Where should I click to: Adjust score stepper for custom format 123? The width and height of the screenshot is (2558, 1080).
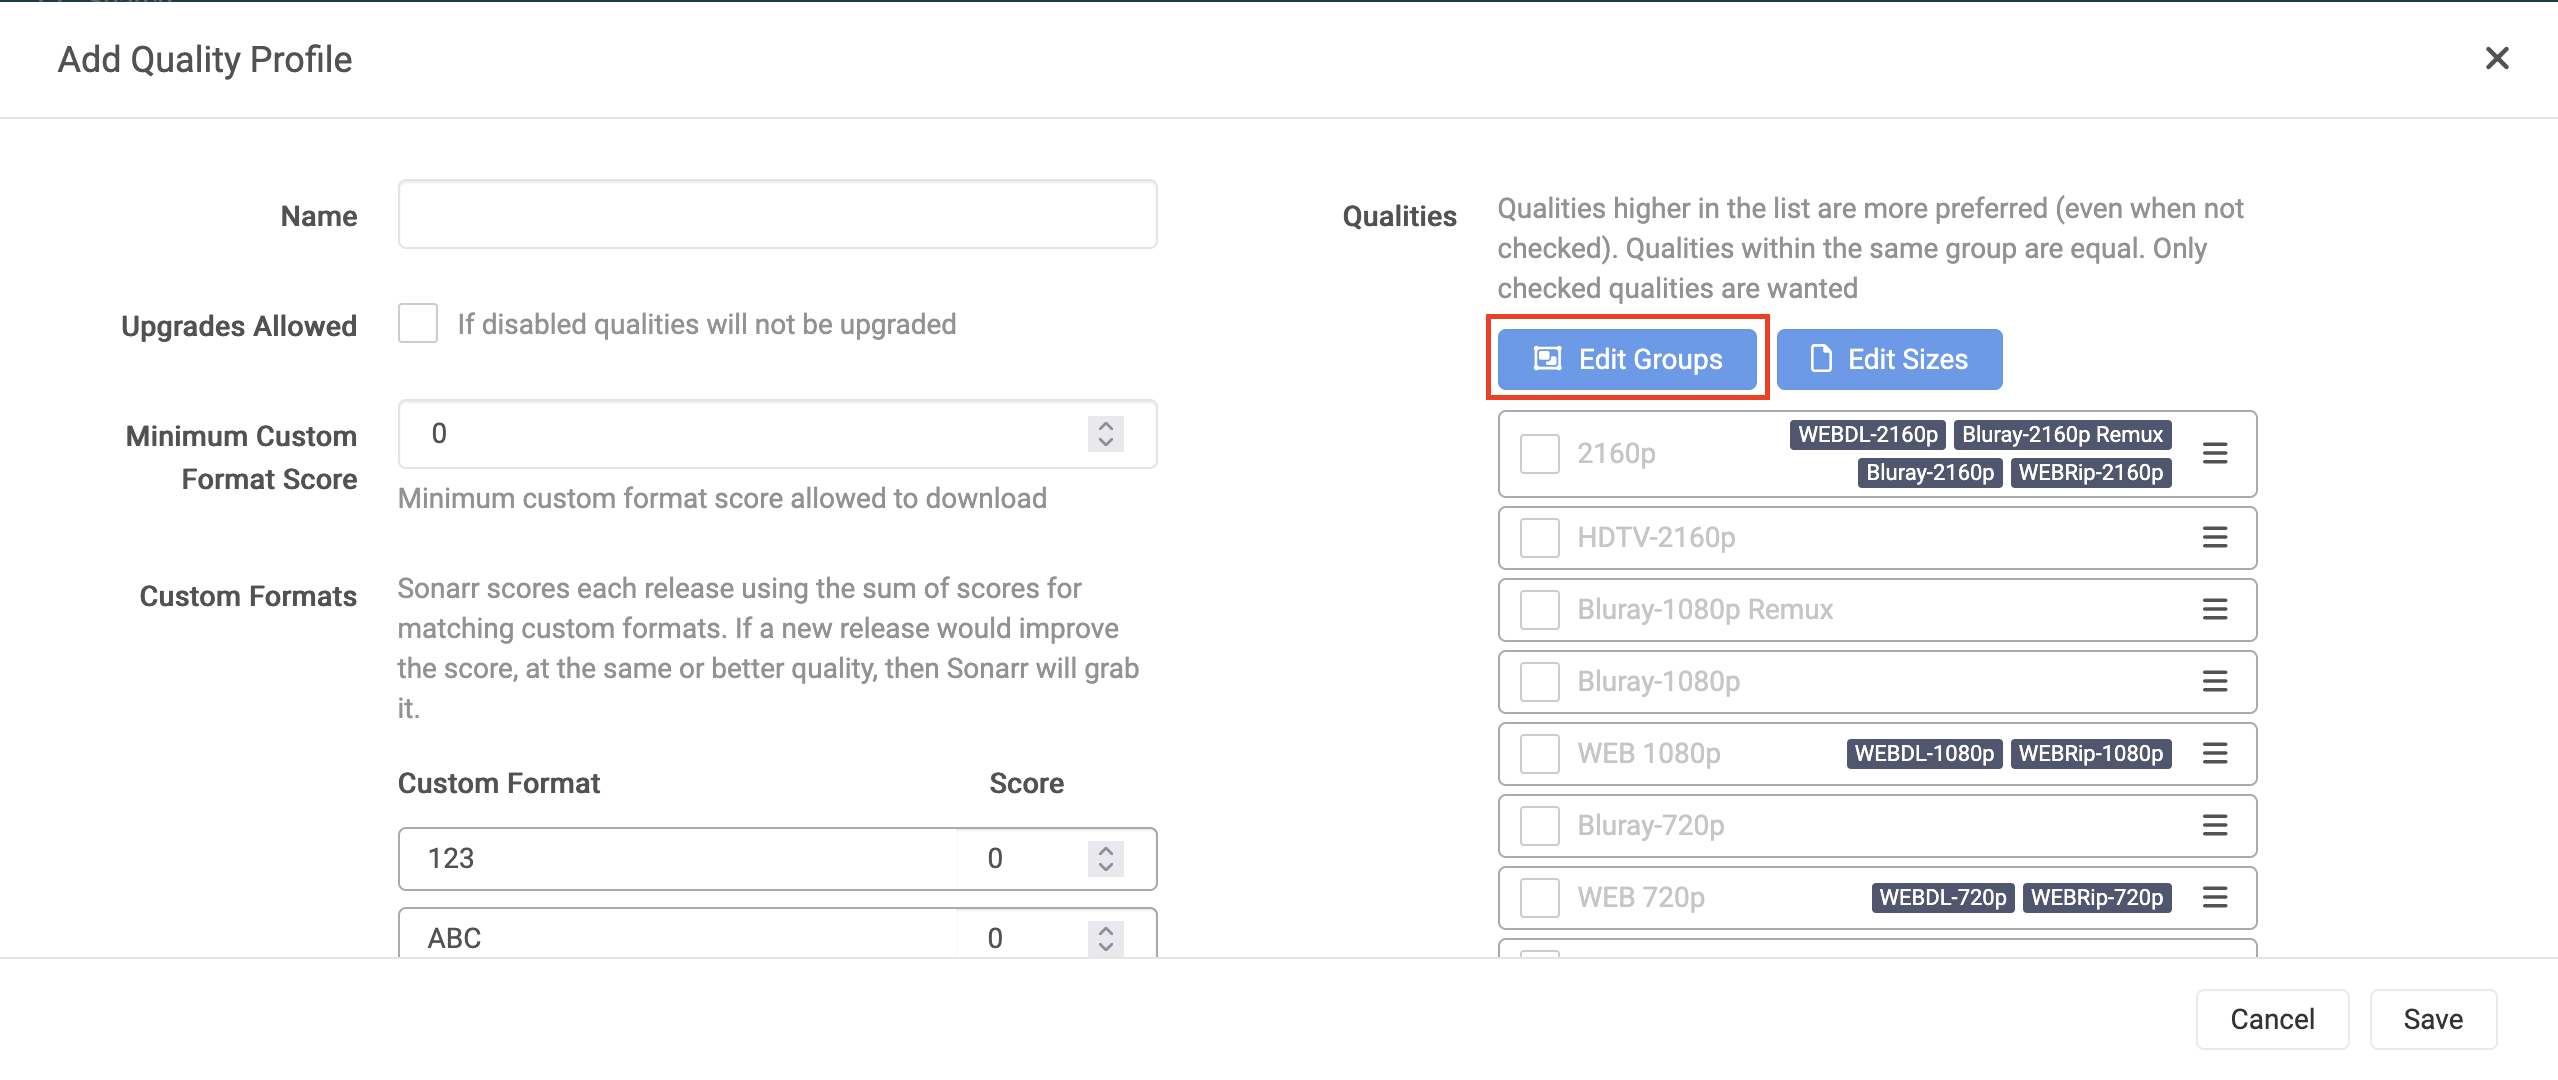(x=1105, y=858)
